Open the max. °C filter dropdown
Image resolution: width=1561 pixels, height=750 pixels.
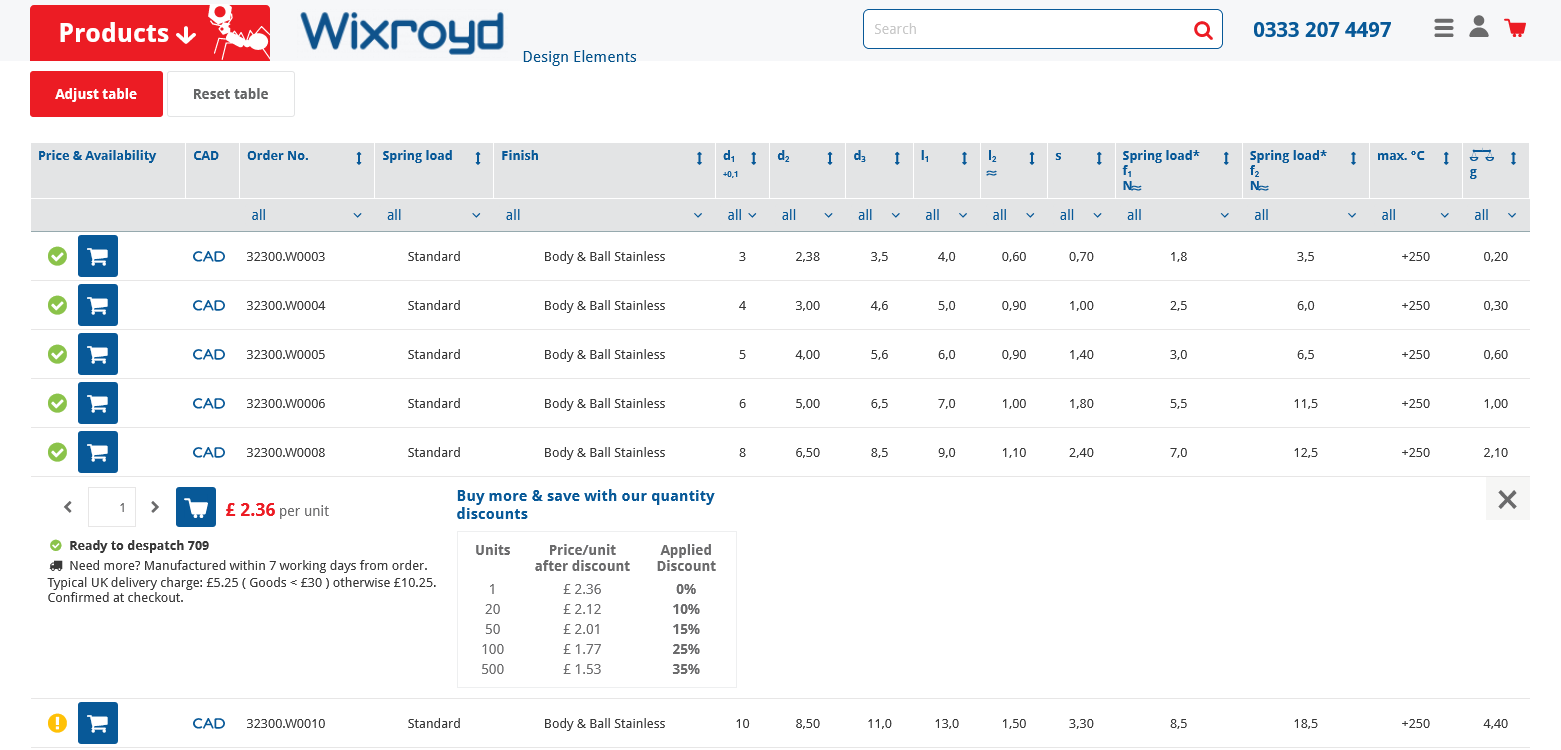click(1415, 215)
